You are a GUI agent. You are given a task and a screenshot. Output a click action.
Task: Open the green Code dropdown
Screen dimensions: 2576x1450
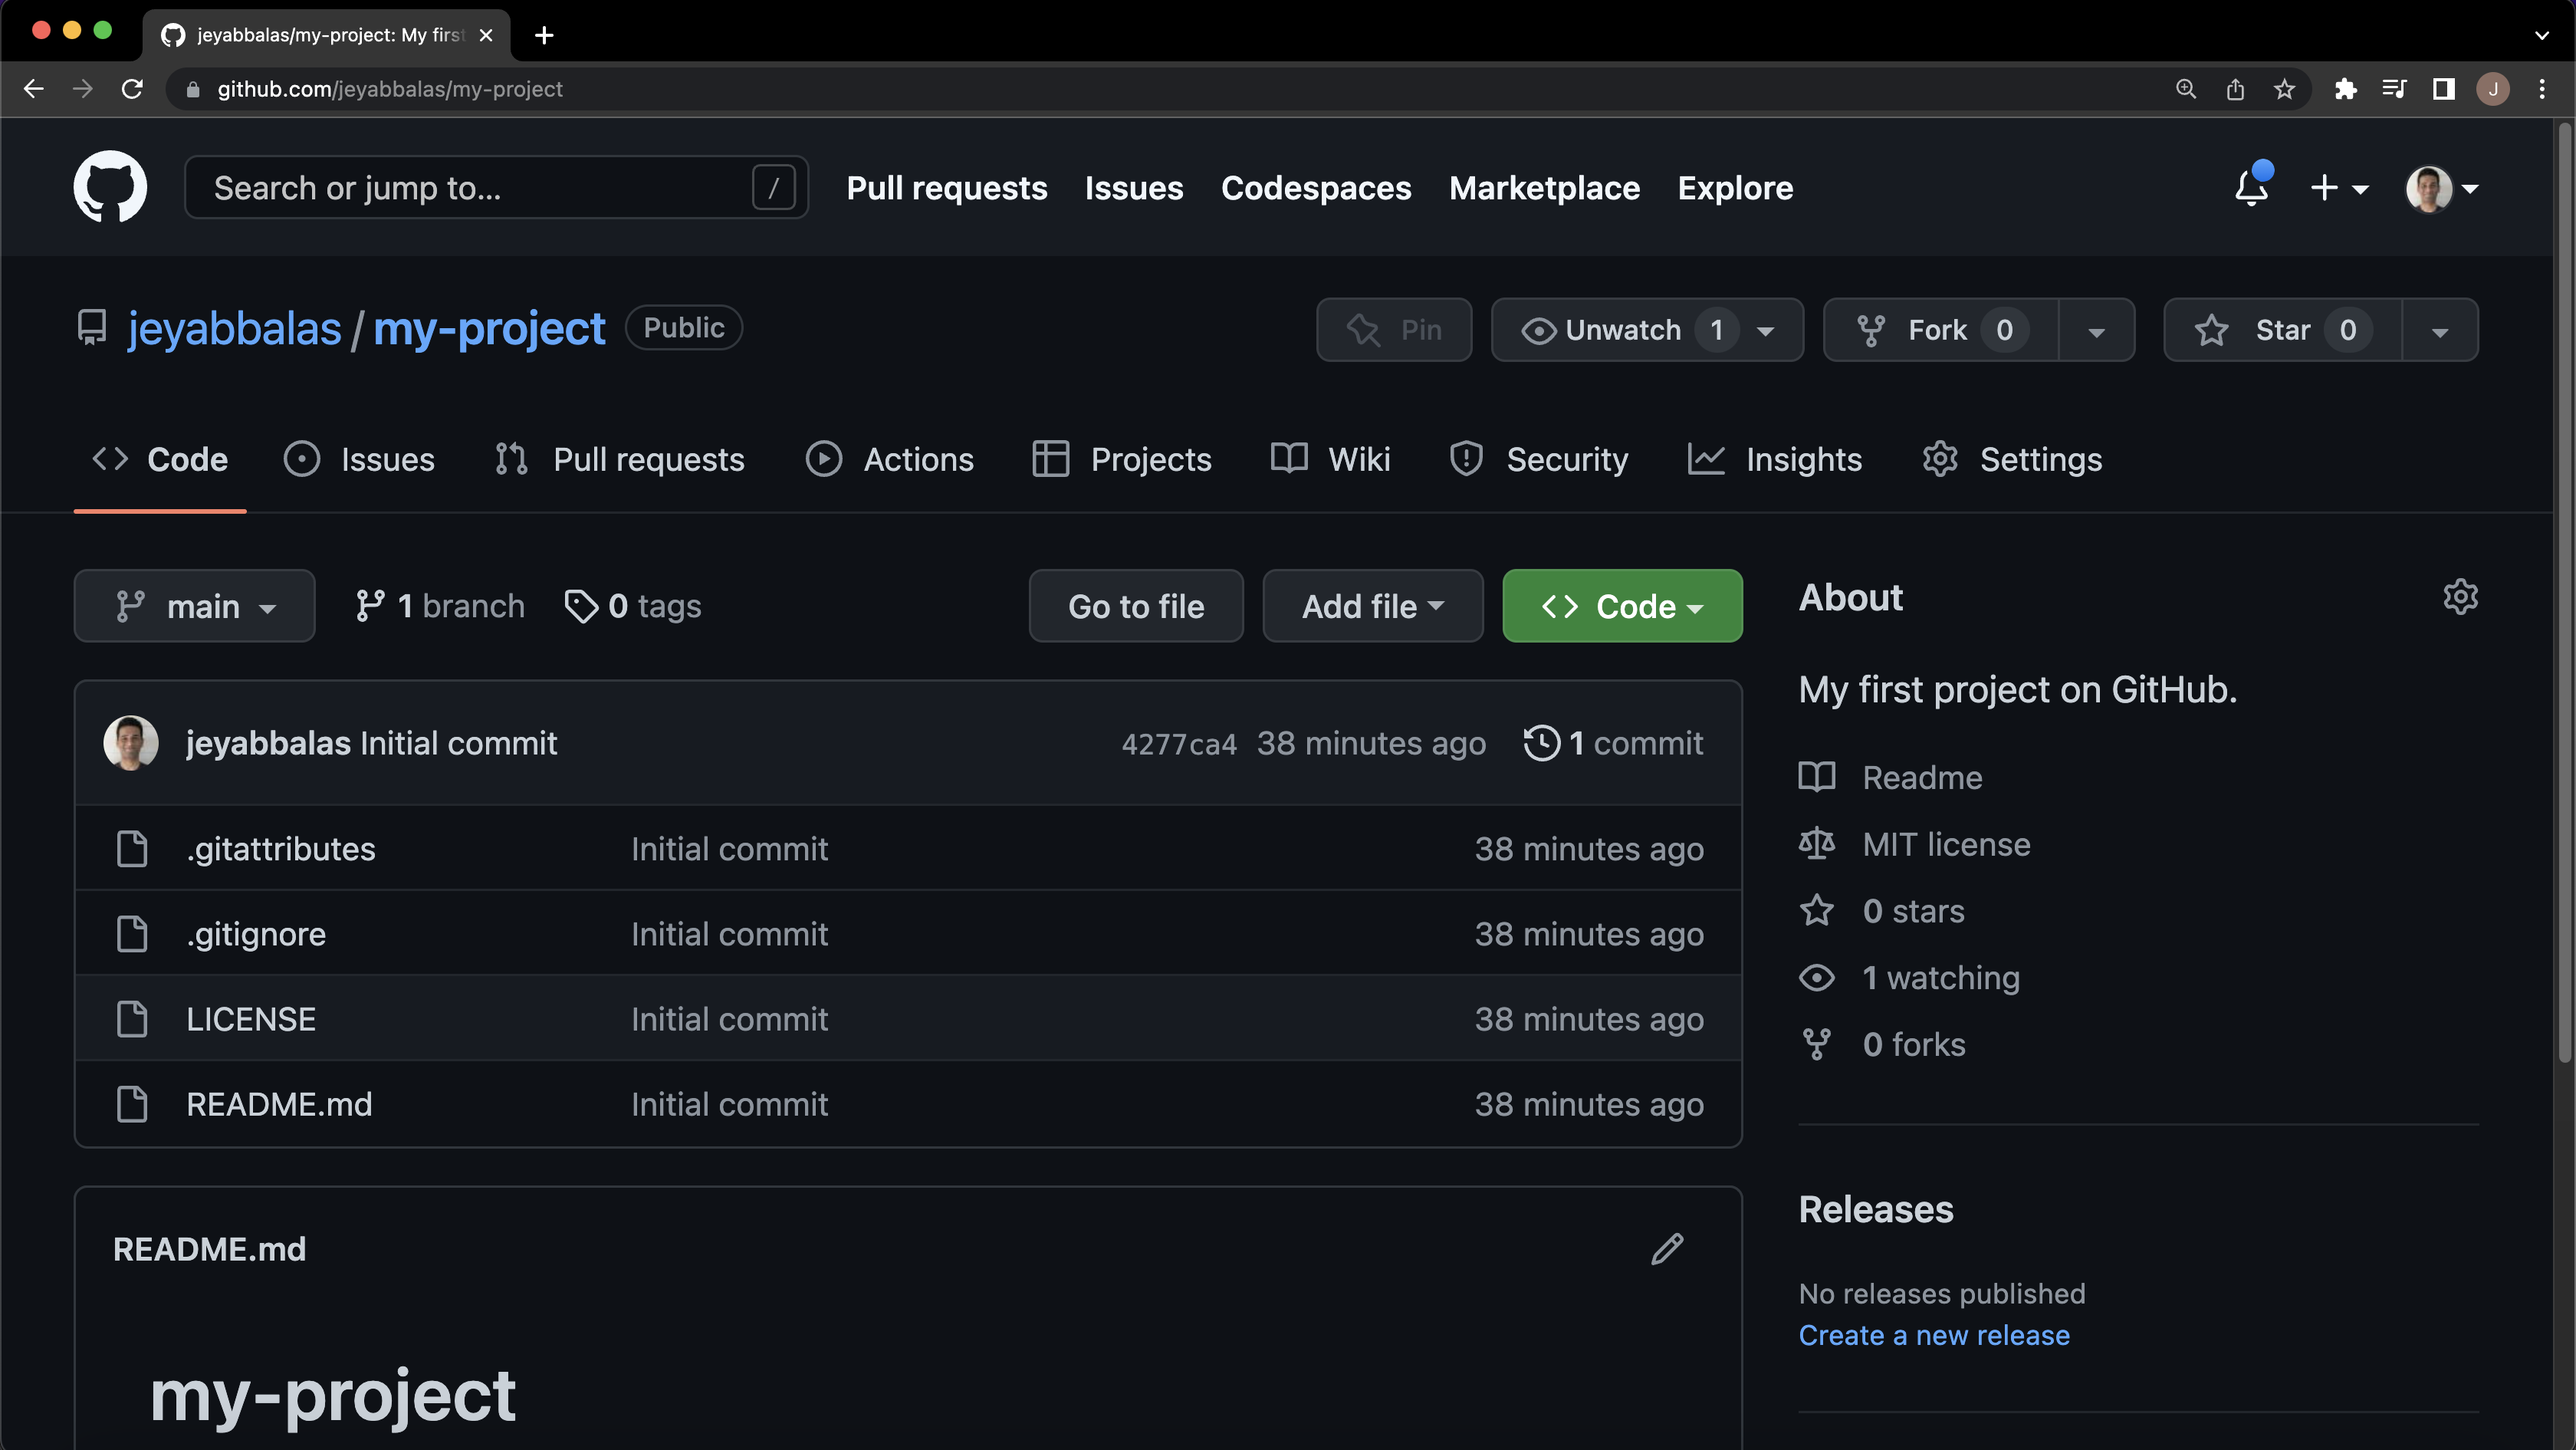(x=1622, y=606)
